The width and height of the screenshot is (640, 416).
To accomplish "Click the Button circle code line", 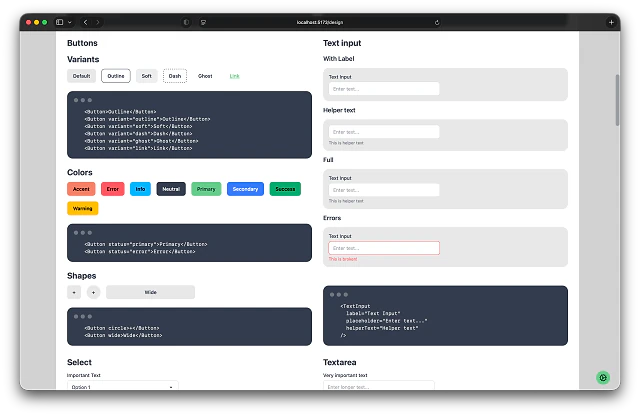I will [x=122, y=328].
